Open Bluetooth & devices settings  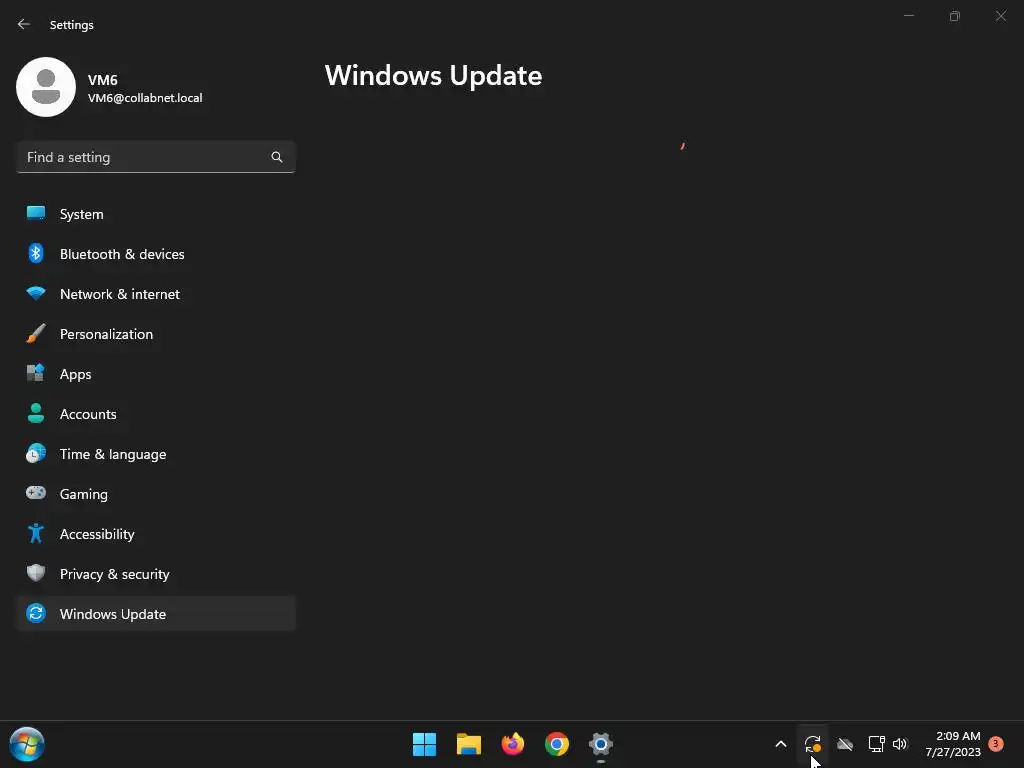pos(155,254)
